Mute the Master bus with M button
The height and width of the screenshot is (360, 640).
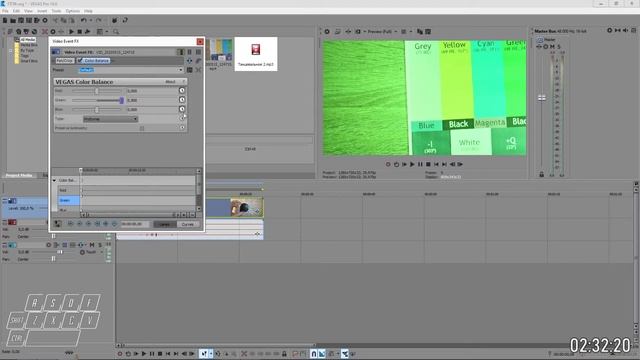click(x=552, y=47)
